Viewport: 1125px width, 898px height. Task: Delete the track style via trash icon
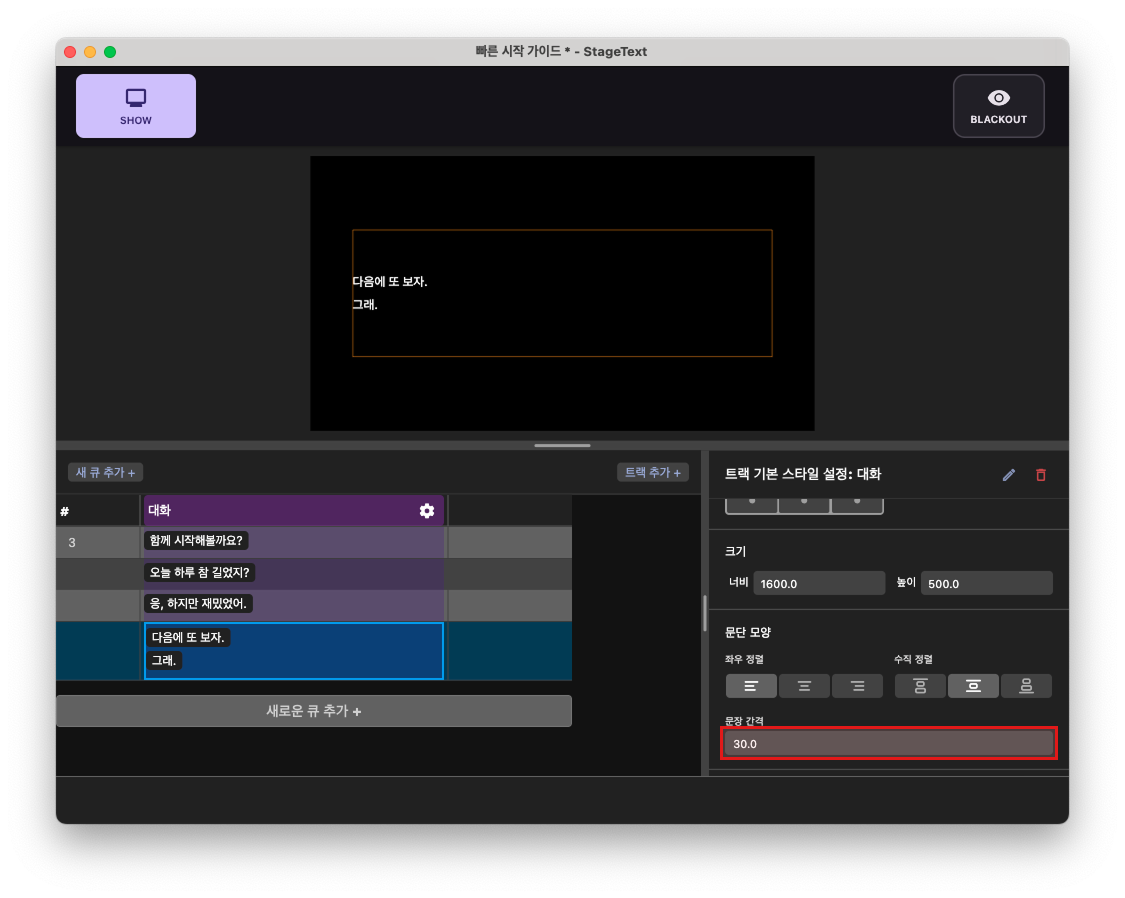tap(1040, 474)
